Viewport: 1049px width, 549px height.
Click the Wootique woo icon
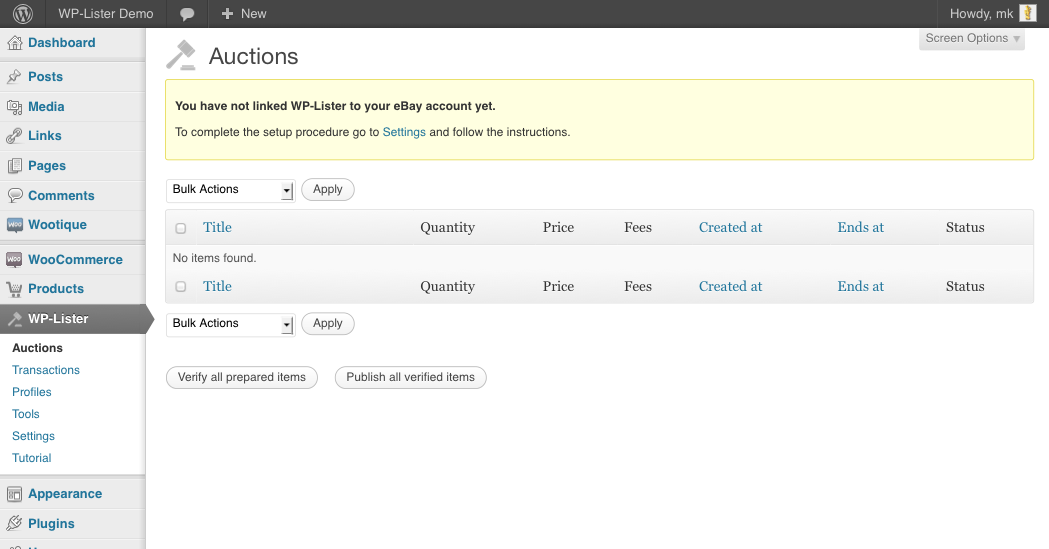point(15,225)
